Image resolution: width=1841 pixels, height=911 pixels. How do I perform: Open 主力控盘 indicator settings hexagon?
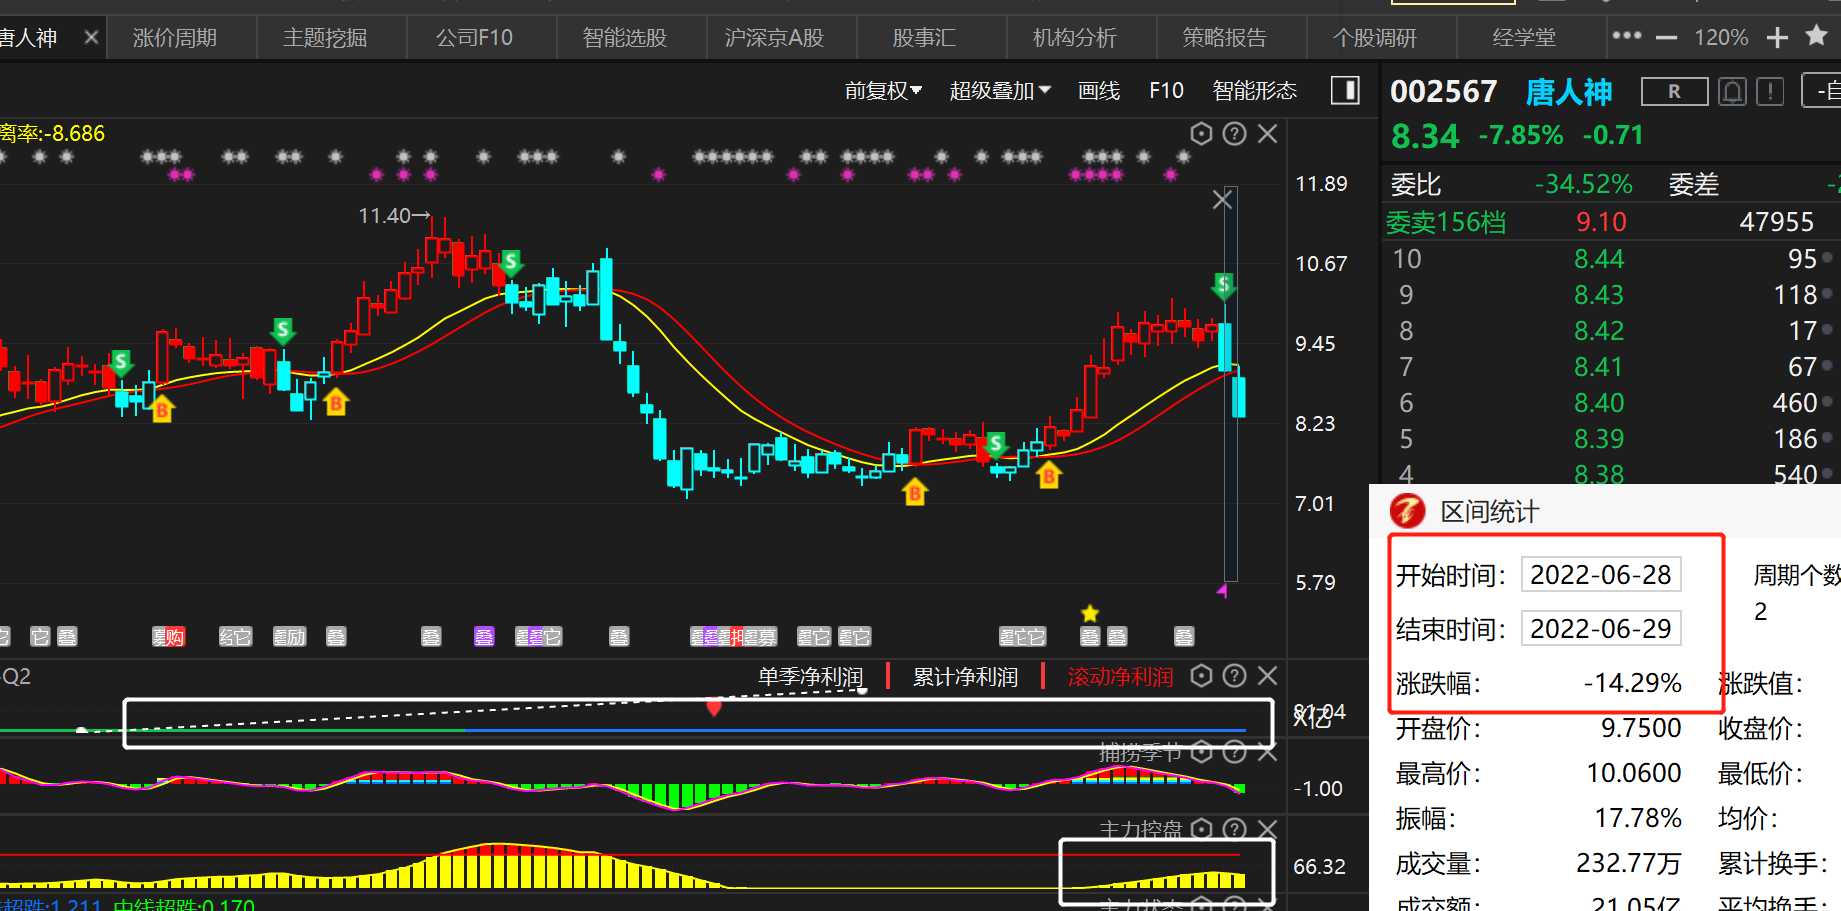1202,829
